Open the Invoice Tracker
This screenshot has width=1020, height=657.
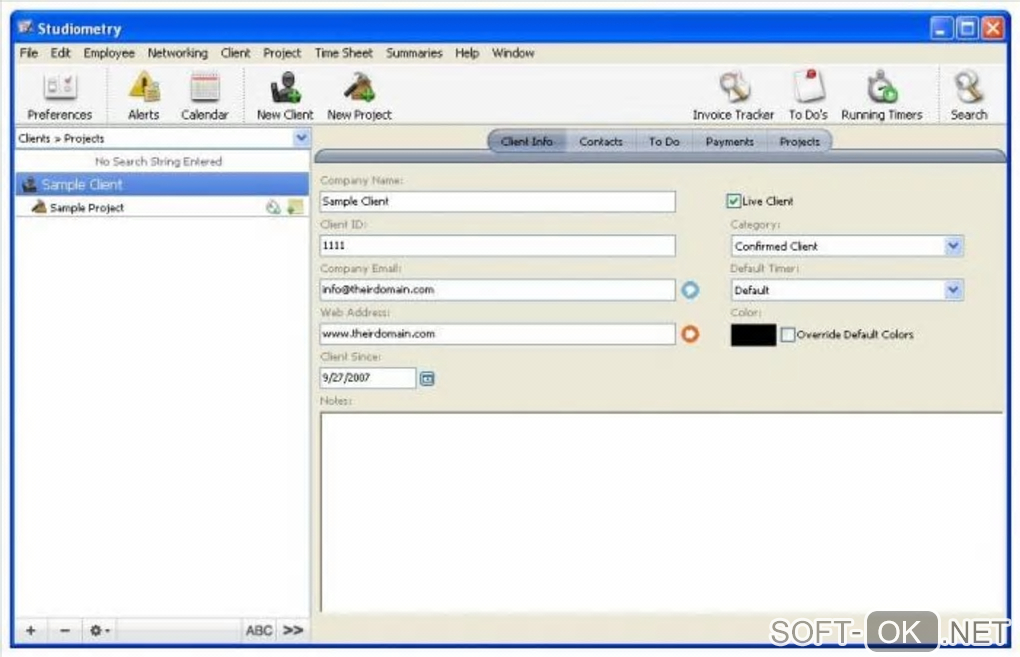point(733,96)
